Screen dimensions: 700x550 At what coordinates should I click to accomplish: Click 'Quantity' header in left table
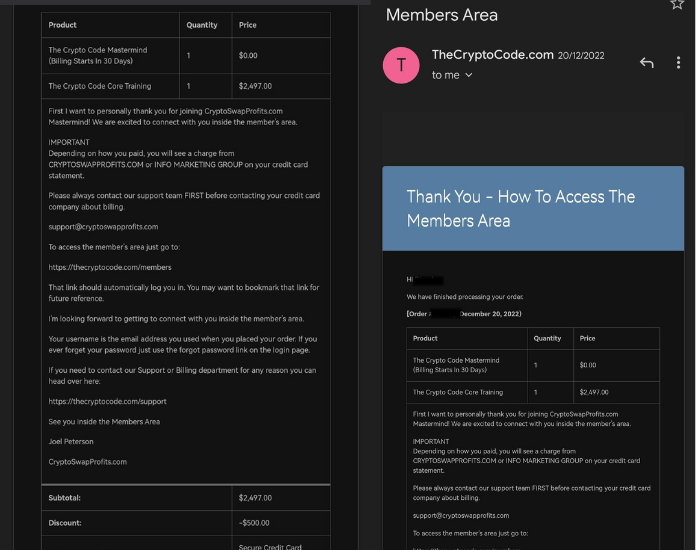(202, 25)
